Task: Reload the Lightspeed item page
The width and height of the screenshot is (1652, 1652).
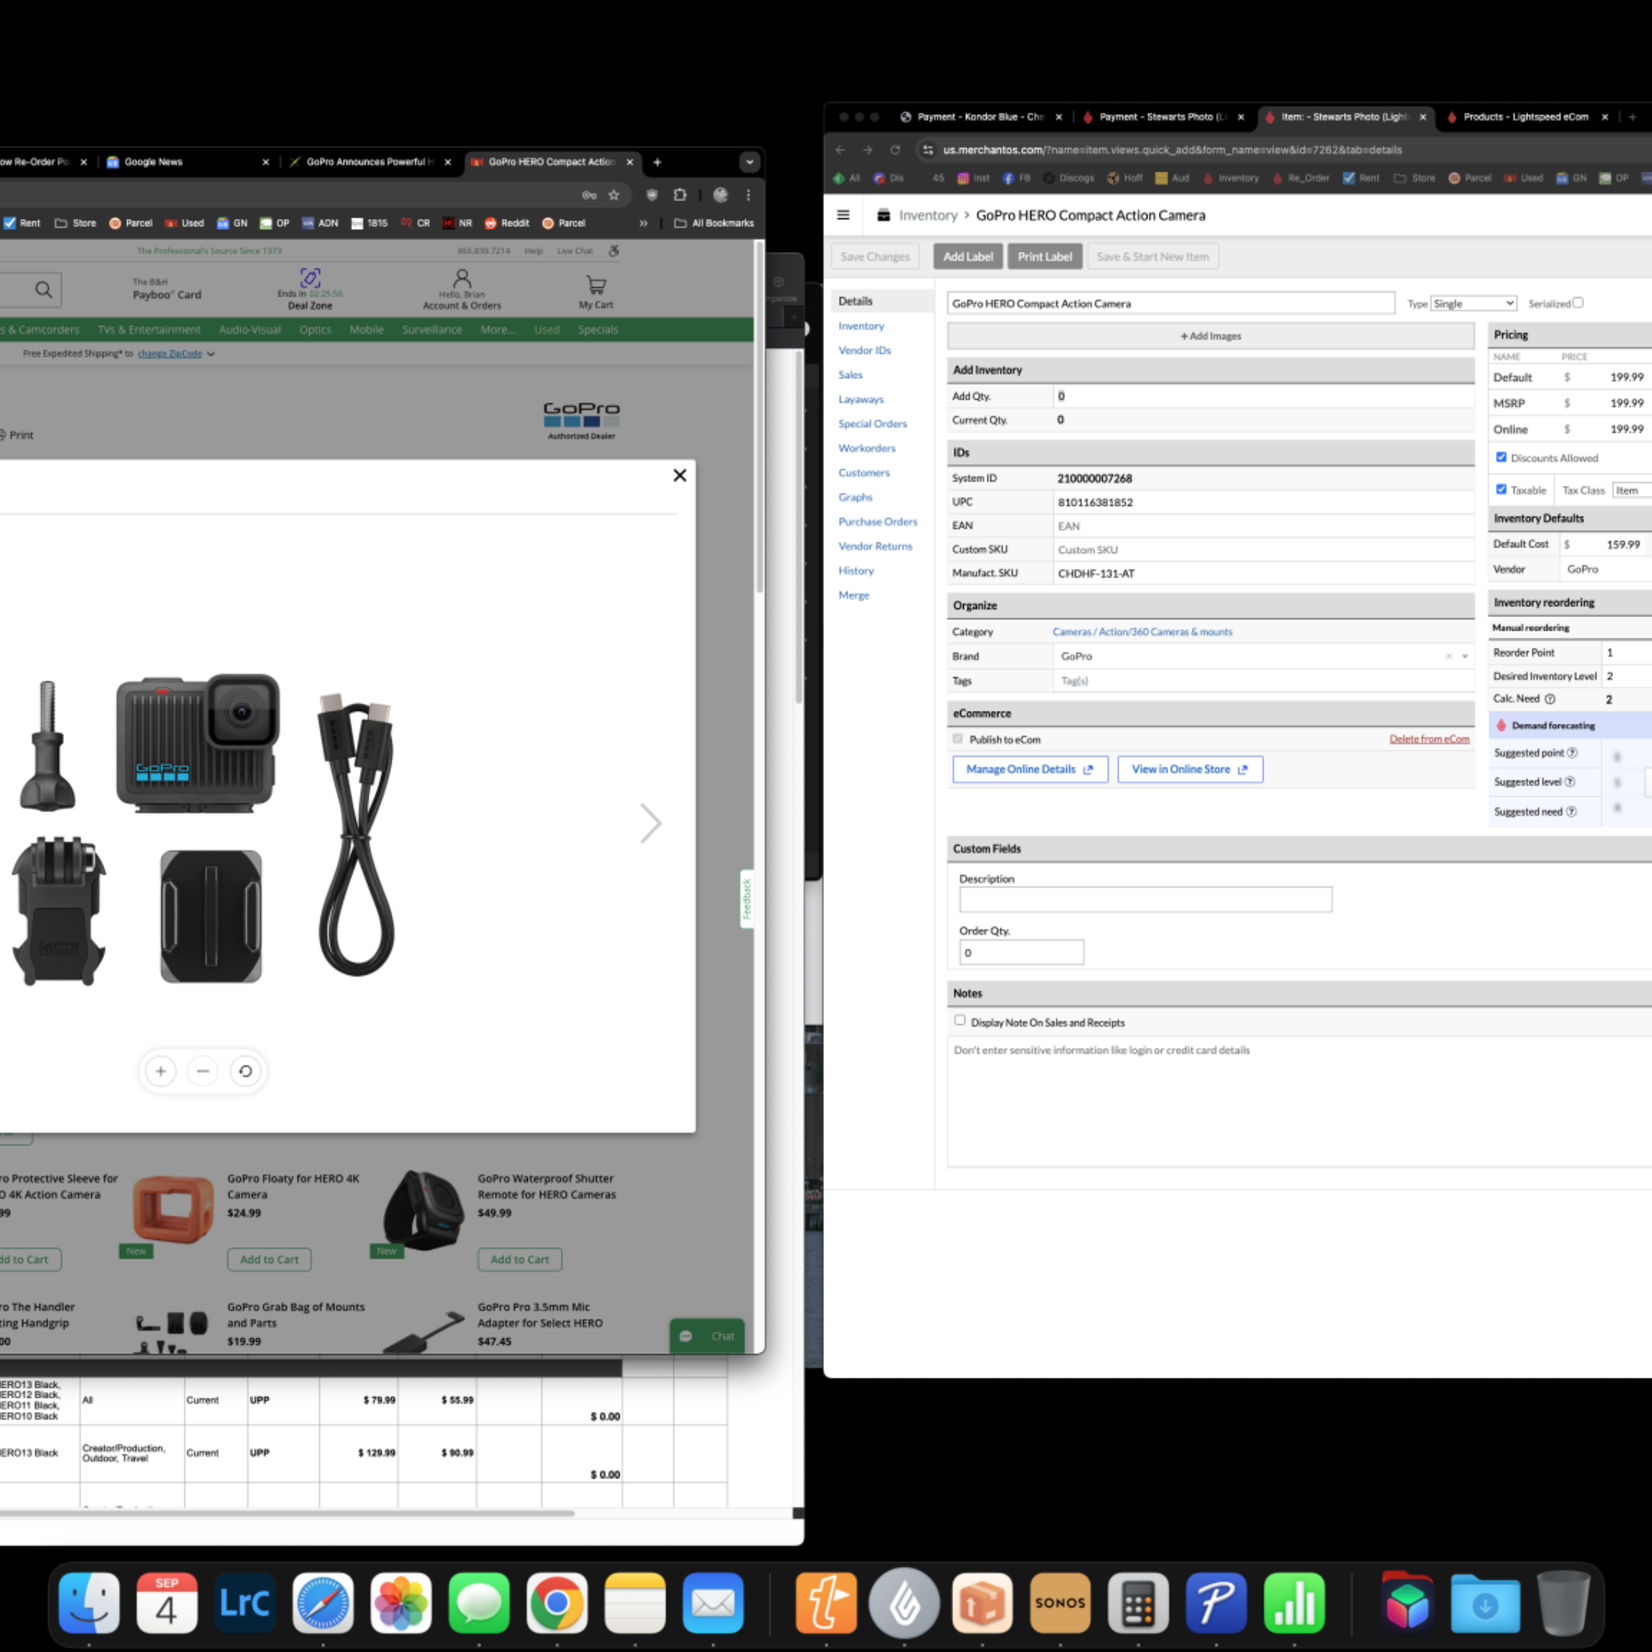Action: [x=895, y=150]
